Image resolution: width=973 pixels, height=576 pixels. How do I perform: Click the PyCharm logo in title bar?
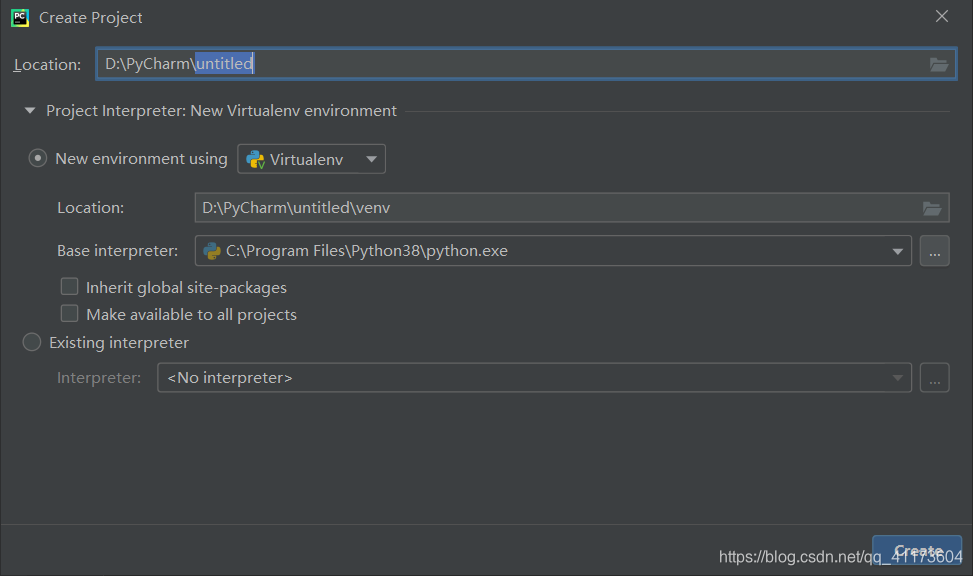[20, 17]
